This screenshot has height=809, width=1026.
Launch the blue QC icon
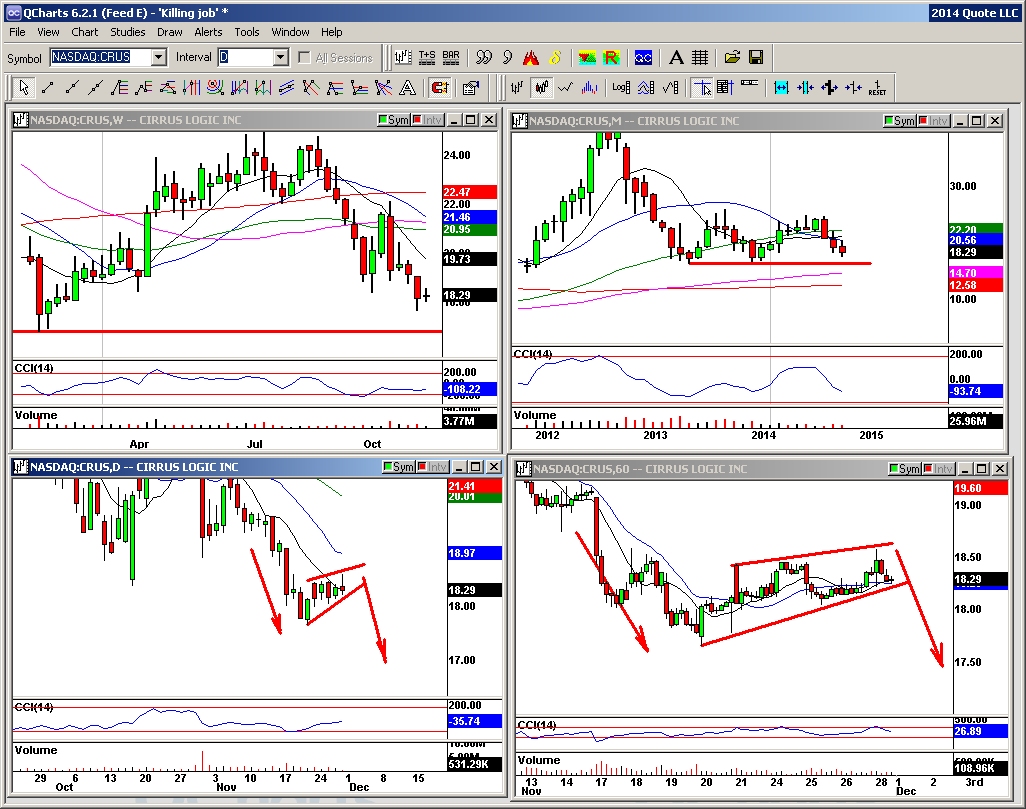[x=643, y=58]
